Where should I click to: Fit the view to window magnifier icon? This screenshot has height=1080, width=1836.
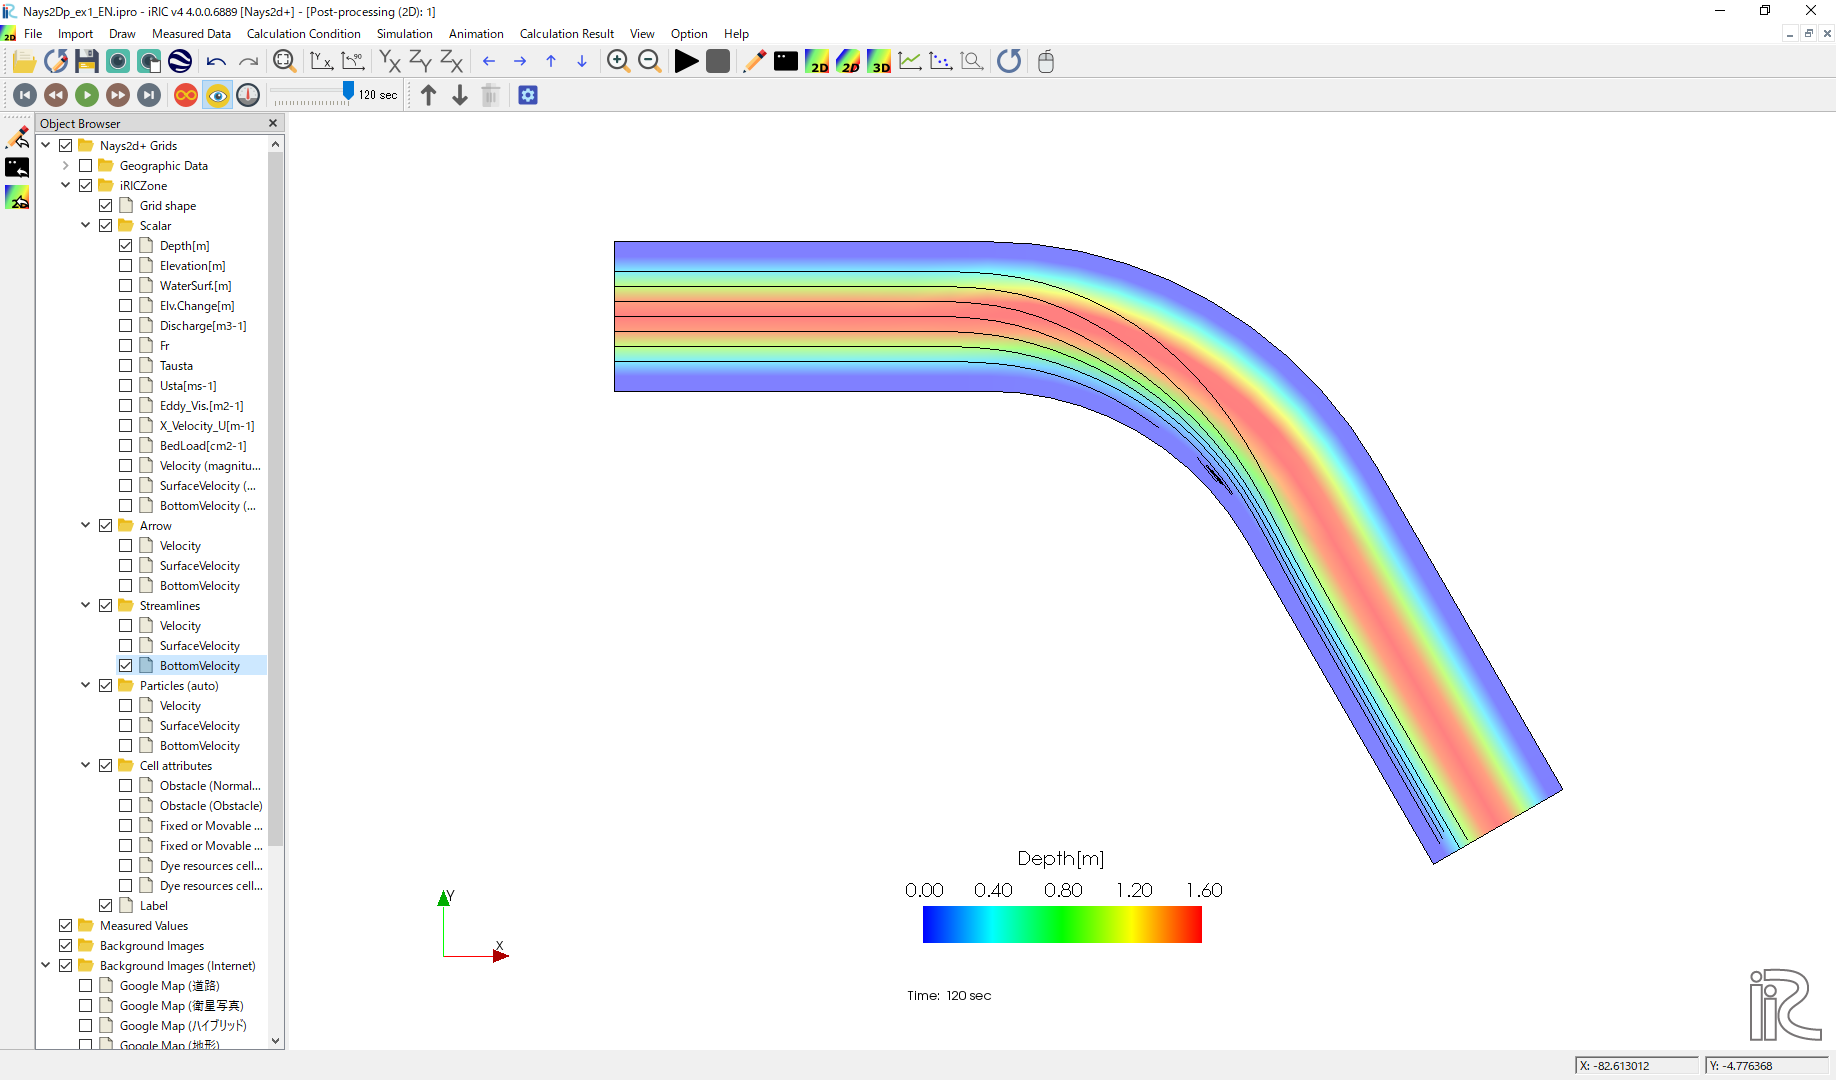(284, 61)
